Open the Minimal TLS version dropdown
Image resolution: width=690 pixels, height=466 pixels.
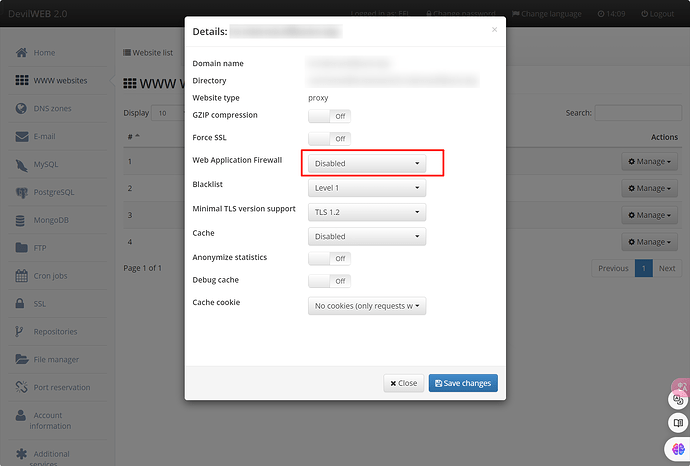point(367,212)
